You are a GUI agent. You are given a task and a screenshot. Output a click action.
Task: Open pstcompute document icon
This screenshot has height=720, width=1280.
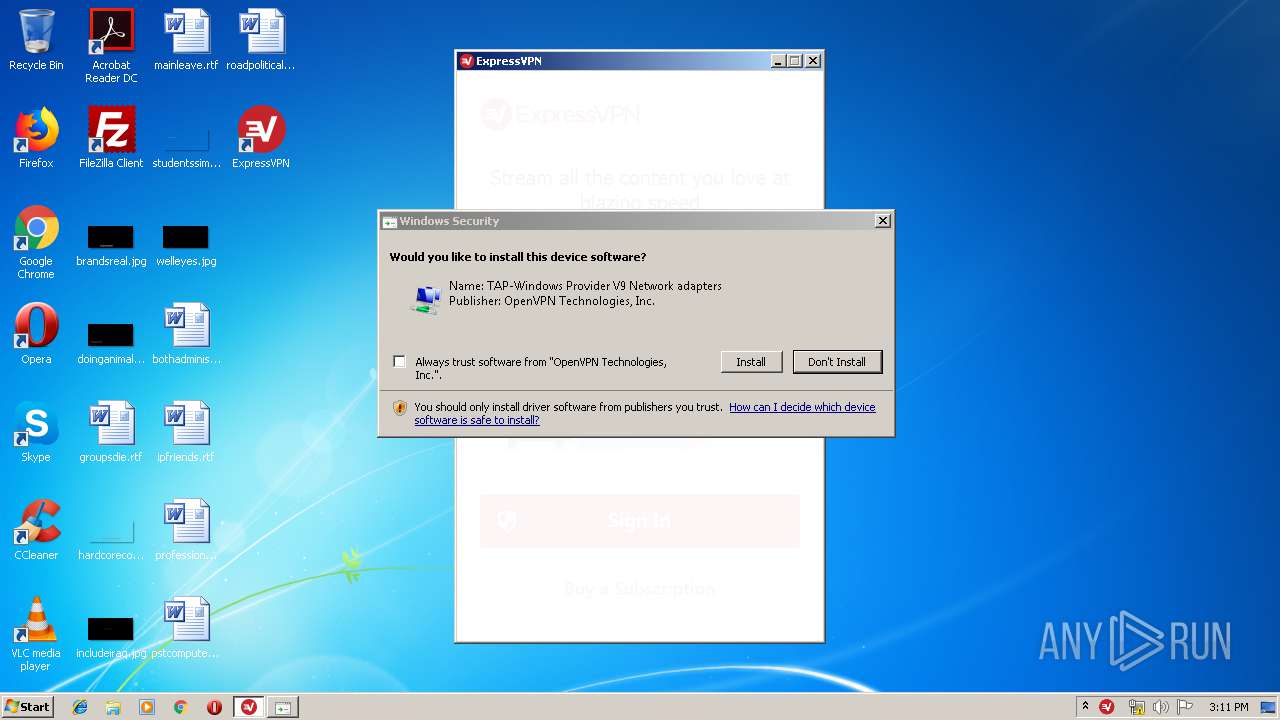click(186, 628)
